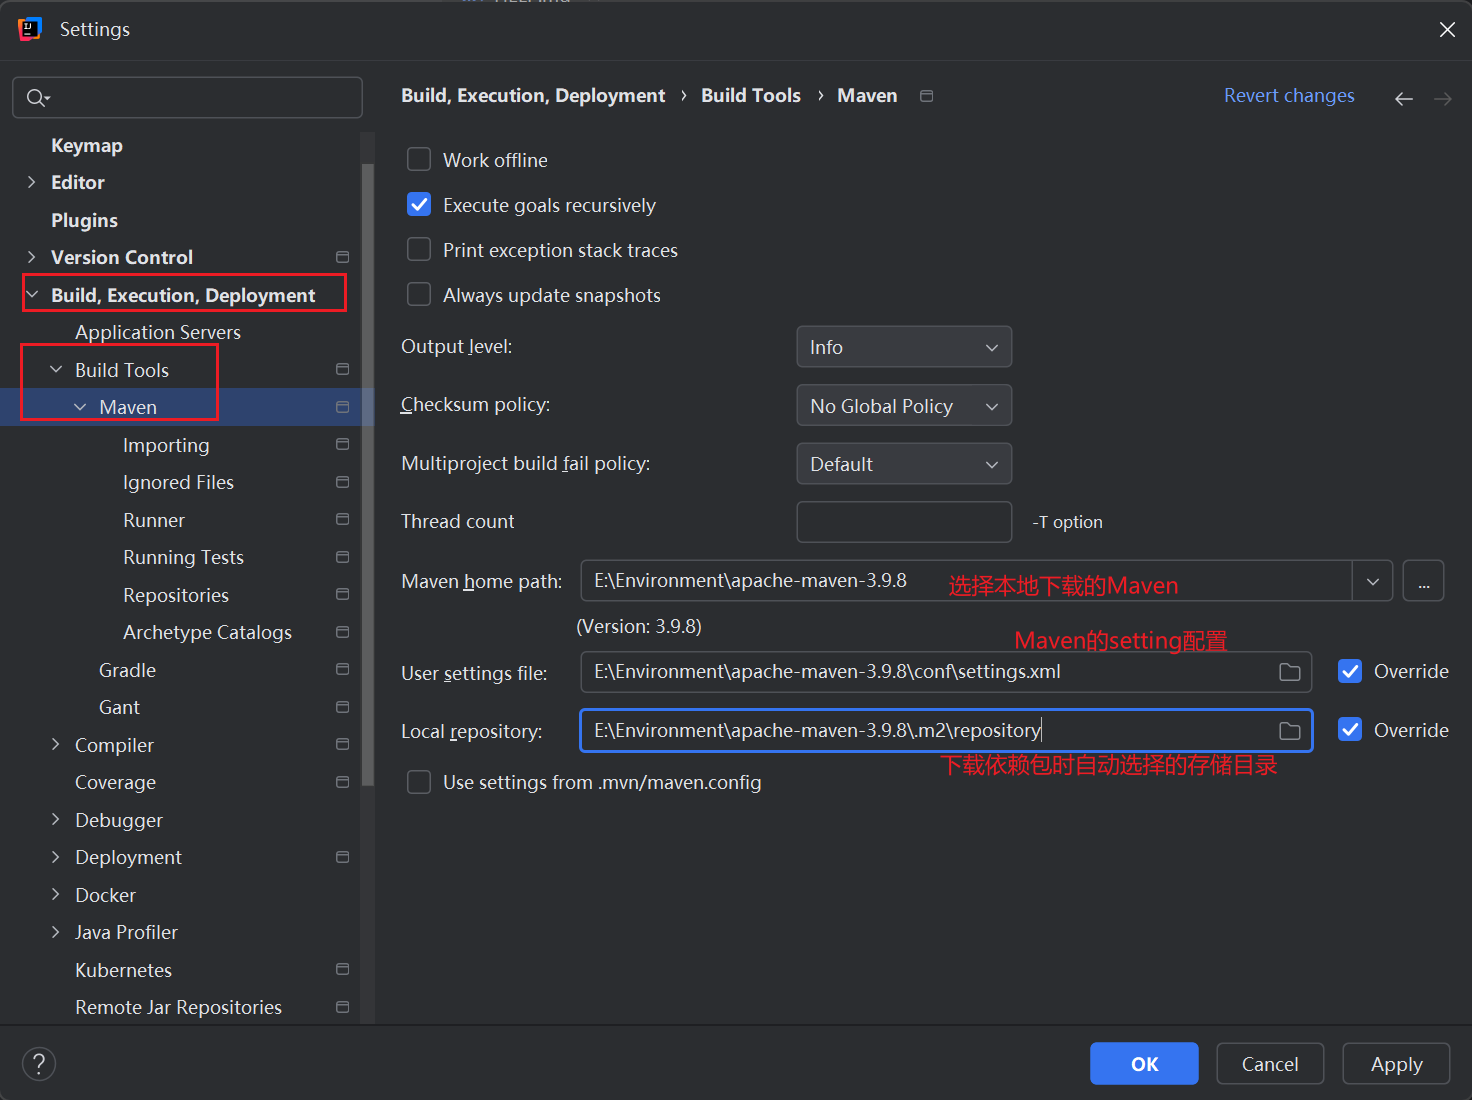The image size is (1472, 1100).
Task: Toggle Override for User settings file
Action: pos(1350,672)
